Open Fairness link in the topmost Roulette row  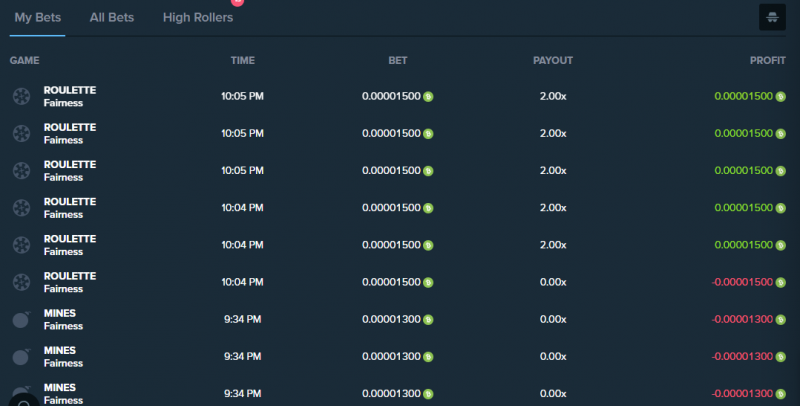(x=63, y=104)
